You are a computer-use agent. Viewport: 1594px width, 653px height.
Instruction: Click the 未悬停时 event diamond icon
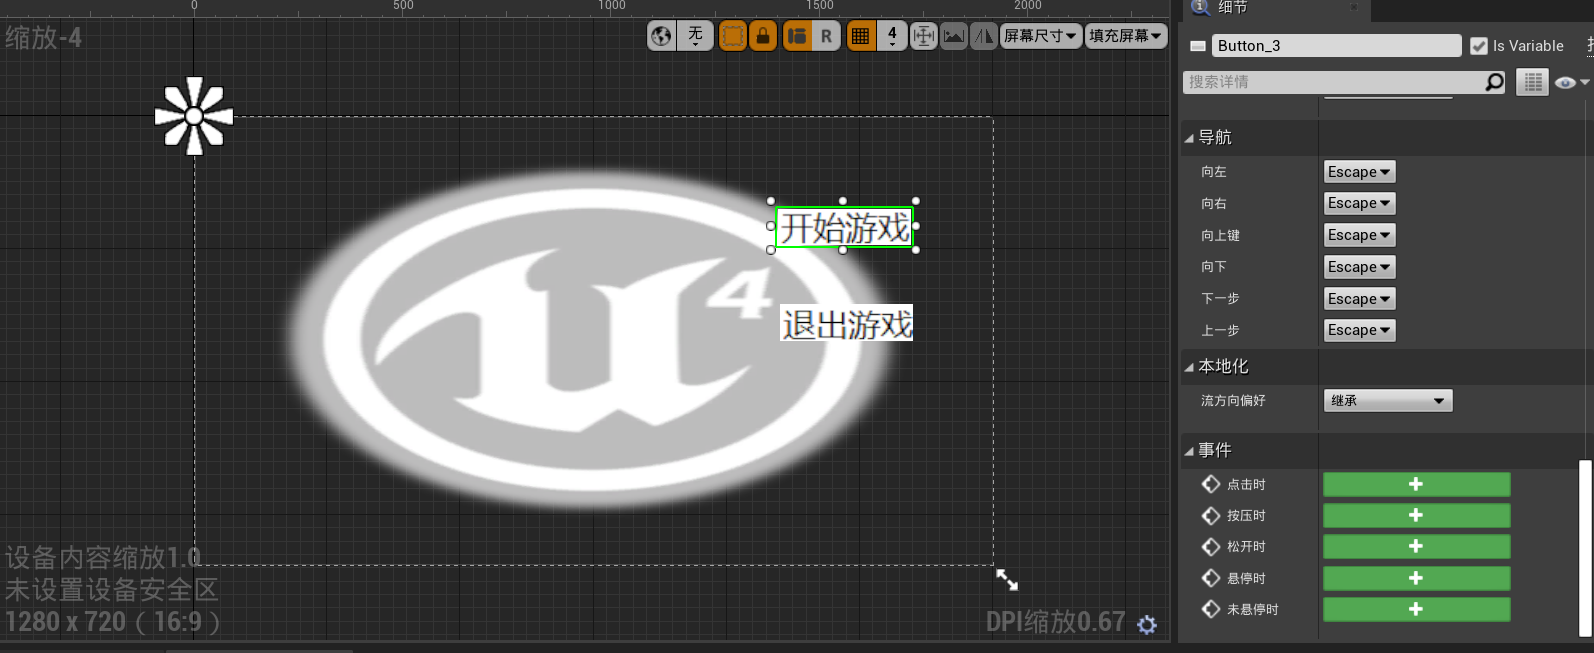pos(1211,609)
